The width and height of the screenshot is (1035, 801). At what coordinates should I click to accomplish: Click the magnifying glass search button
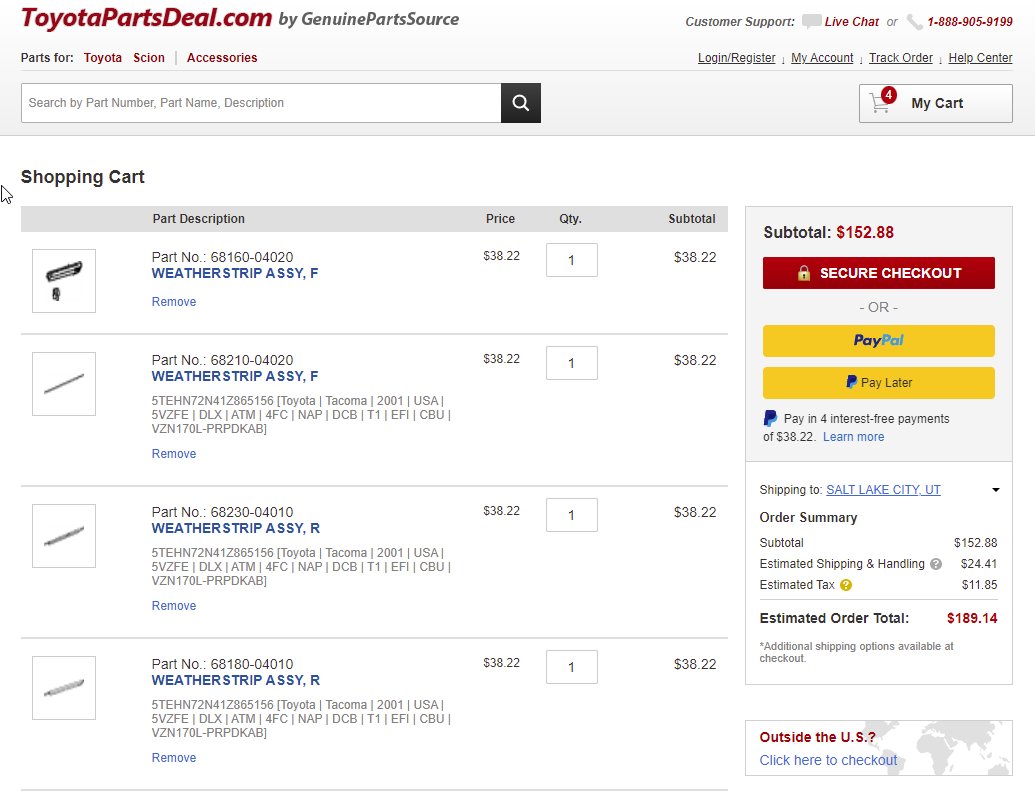[520, 103]
